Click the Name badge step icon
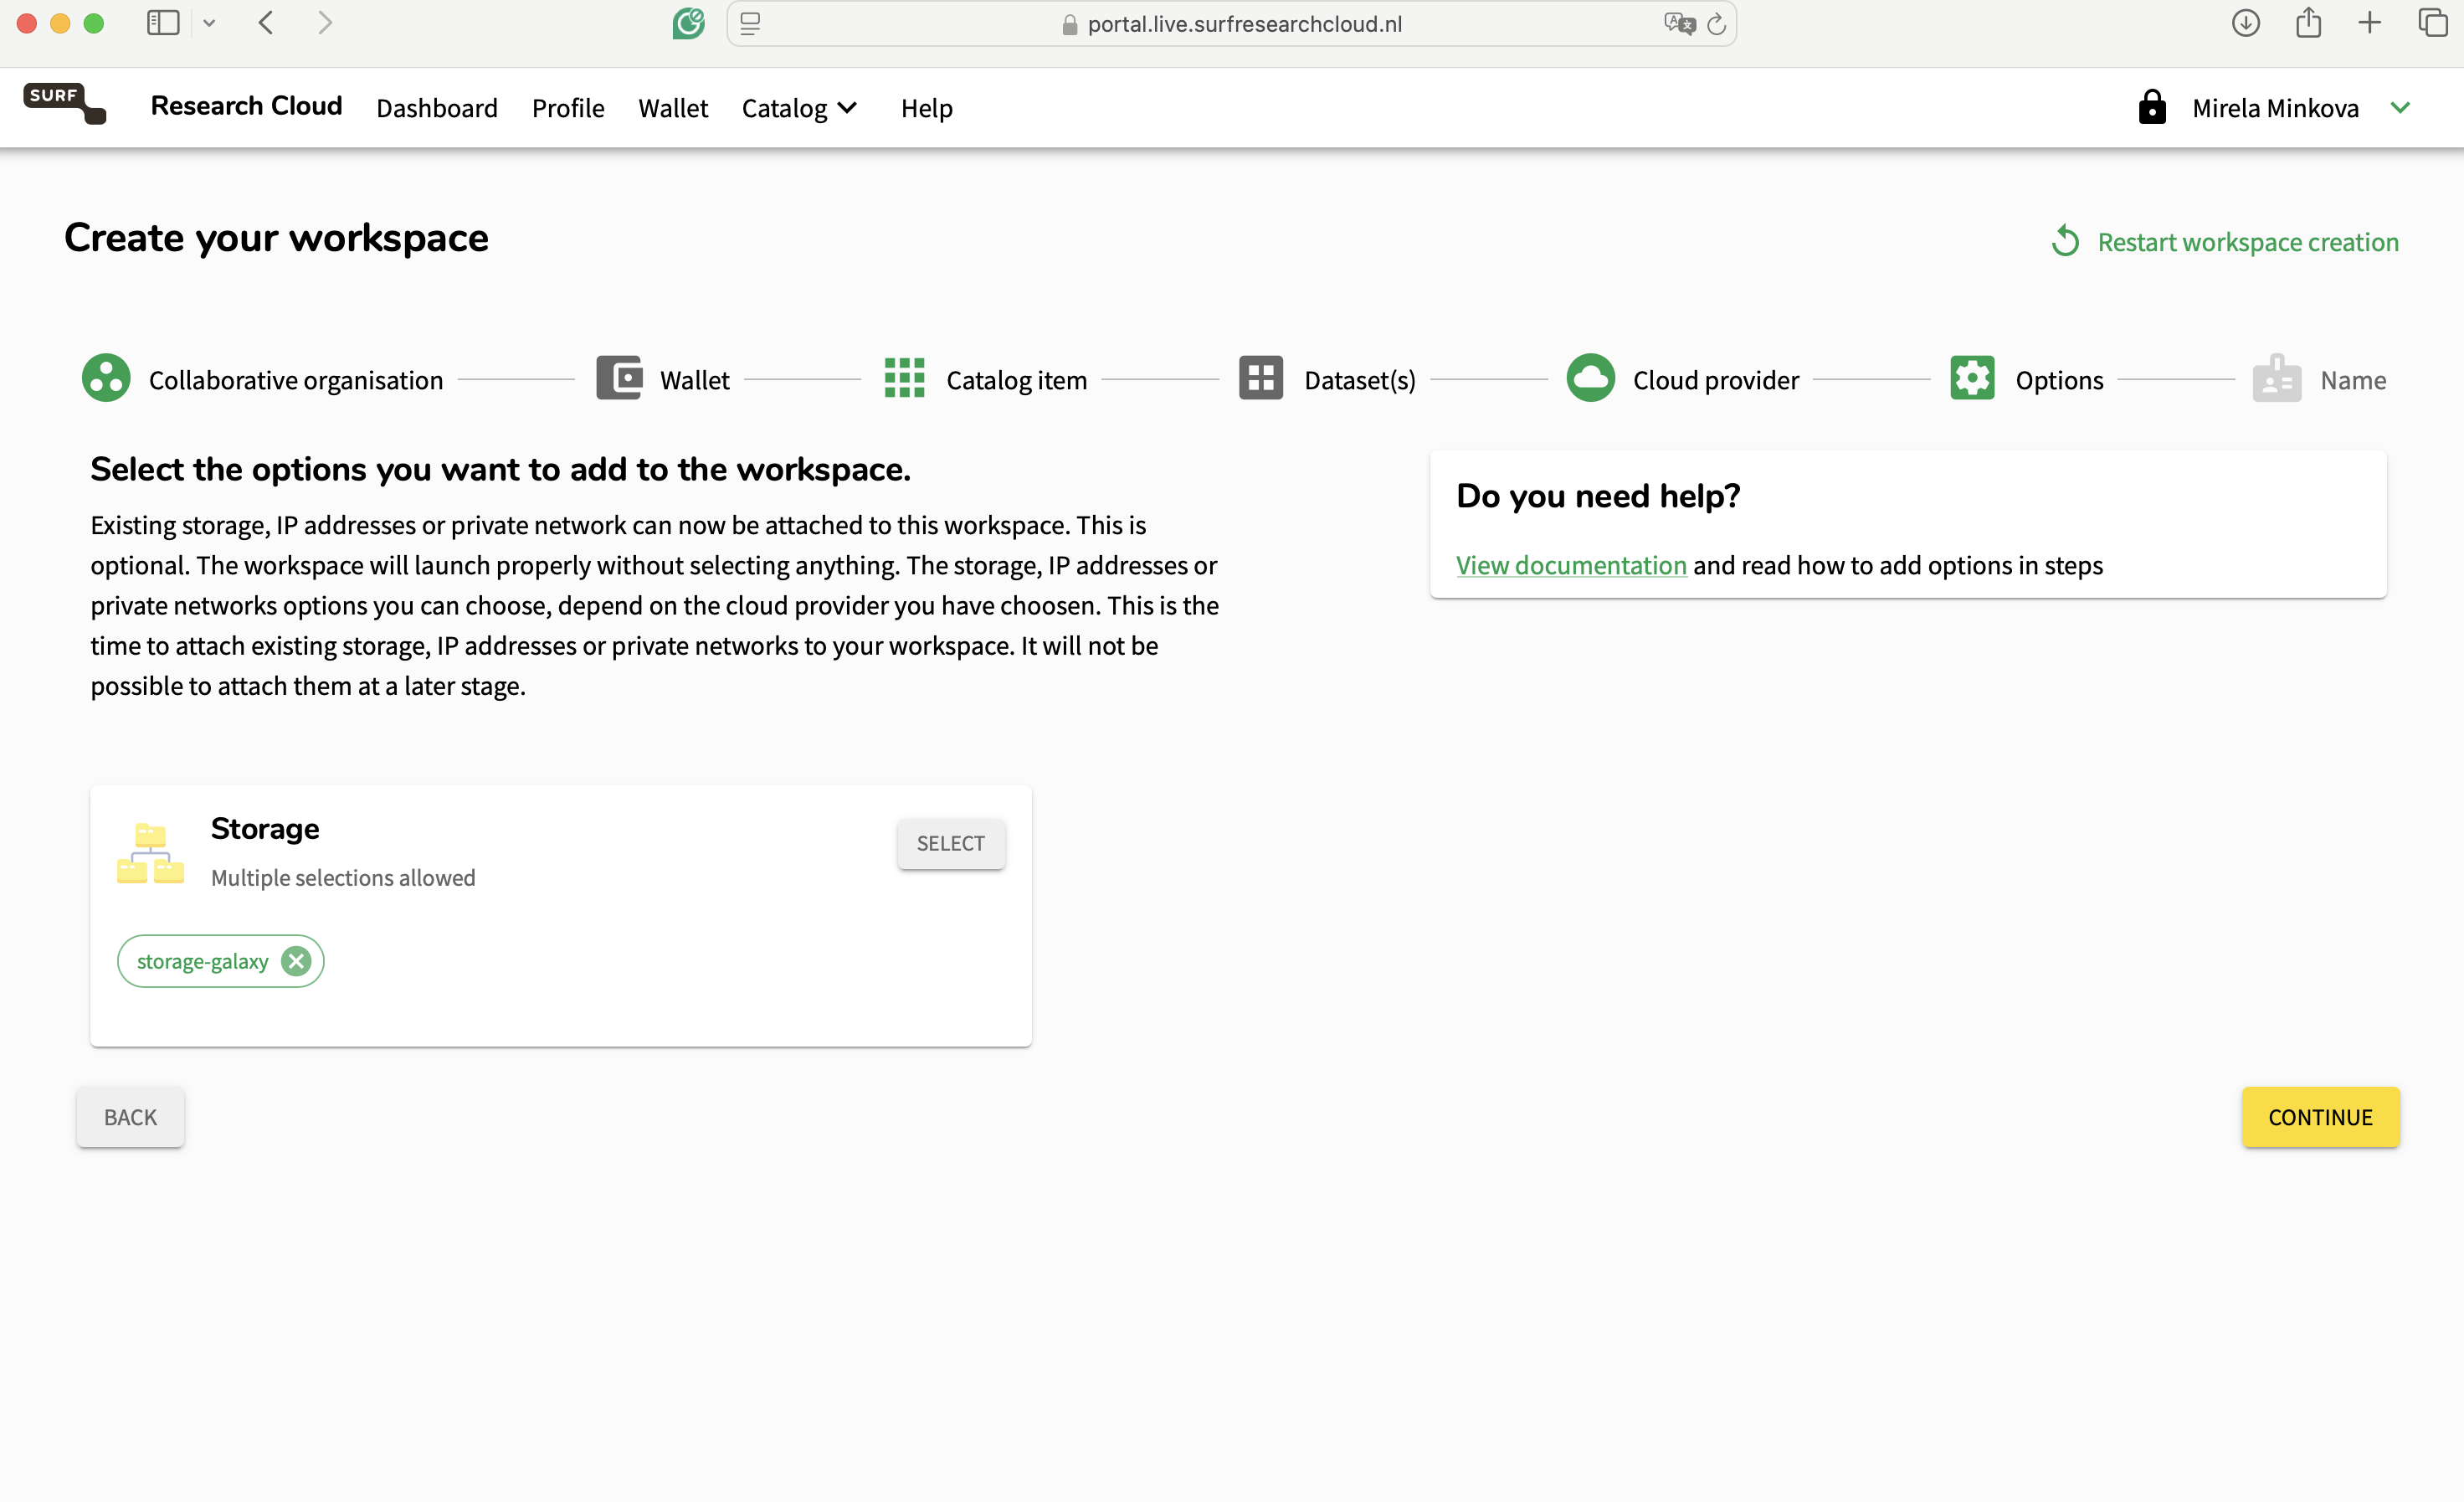Screen dimensions: 2464x1502 [x=2277, y=379]
